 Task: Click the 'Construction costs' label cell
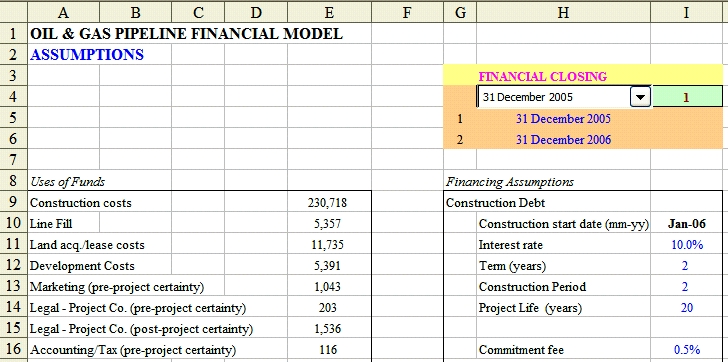[x=80, y=203]
